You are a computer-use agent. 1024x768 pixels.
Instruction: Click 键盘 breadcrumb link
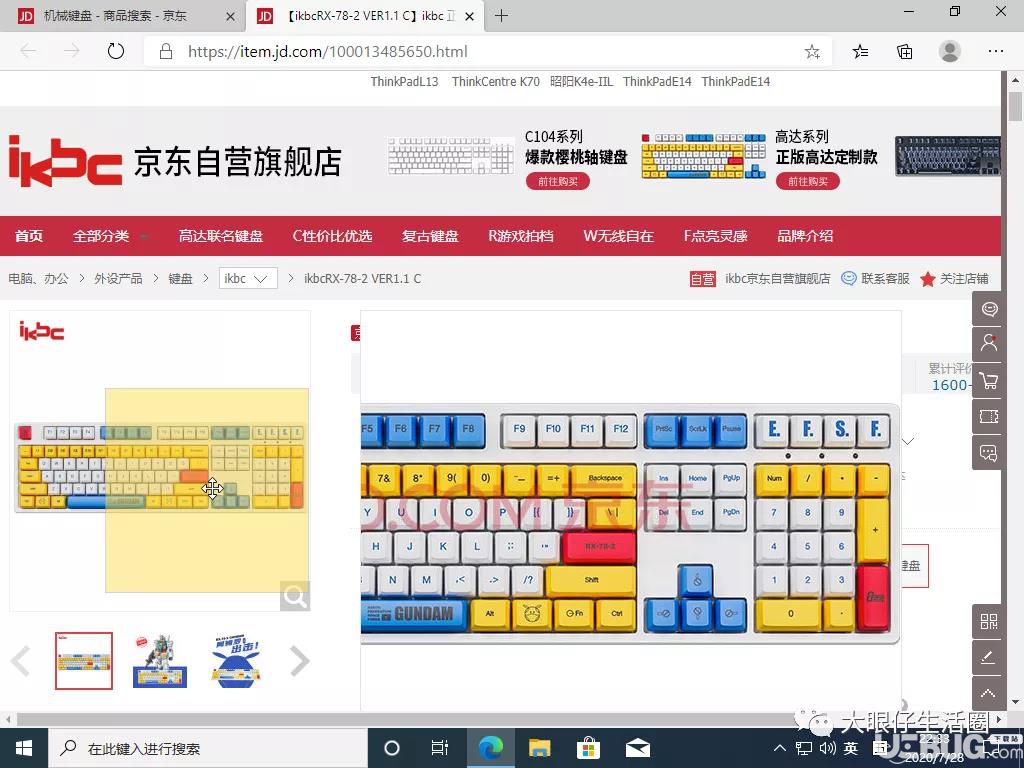pos(180,278)
